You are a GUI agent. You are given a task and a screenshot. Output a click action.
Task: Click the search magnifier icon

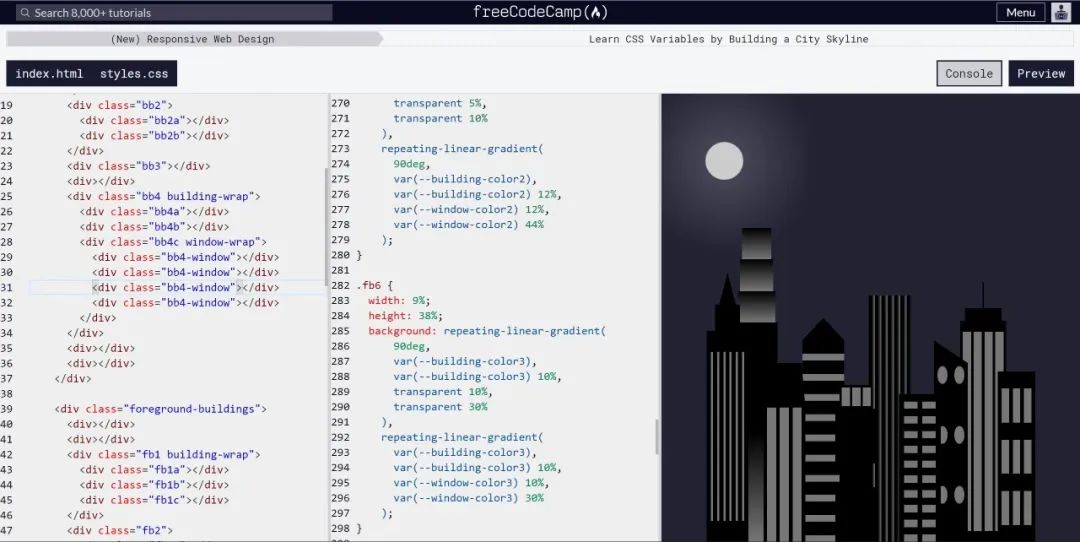[x=25, y=13]
